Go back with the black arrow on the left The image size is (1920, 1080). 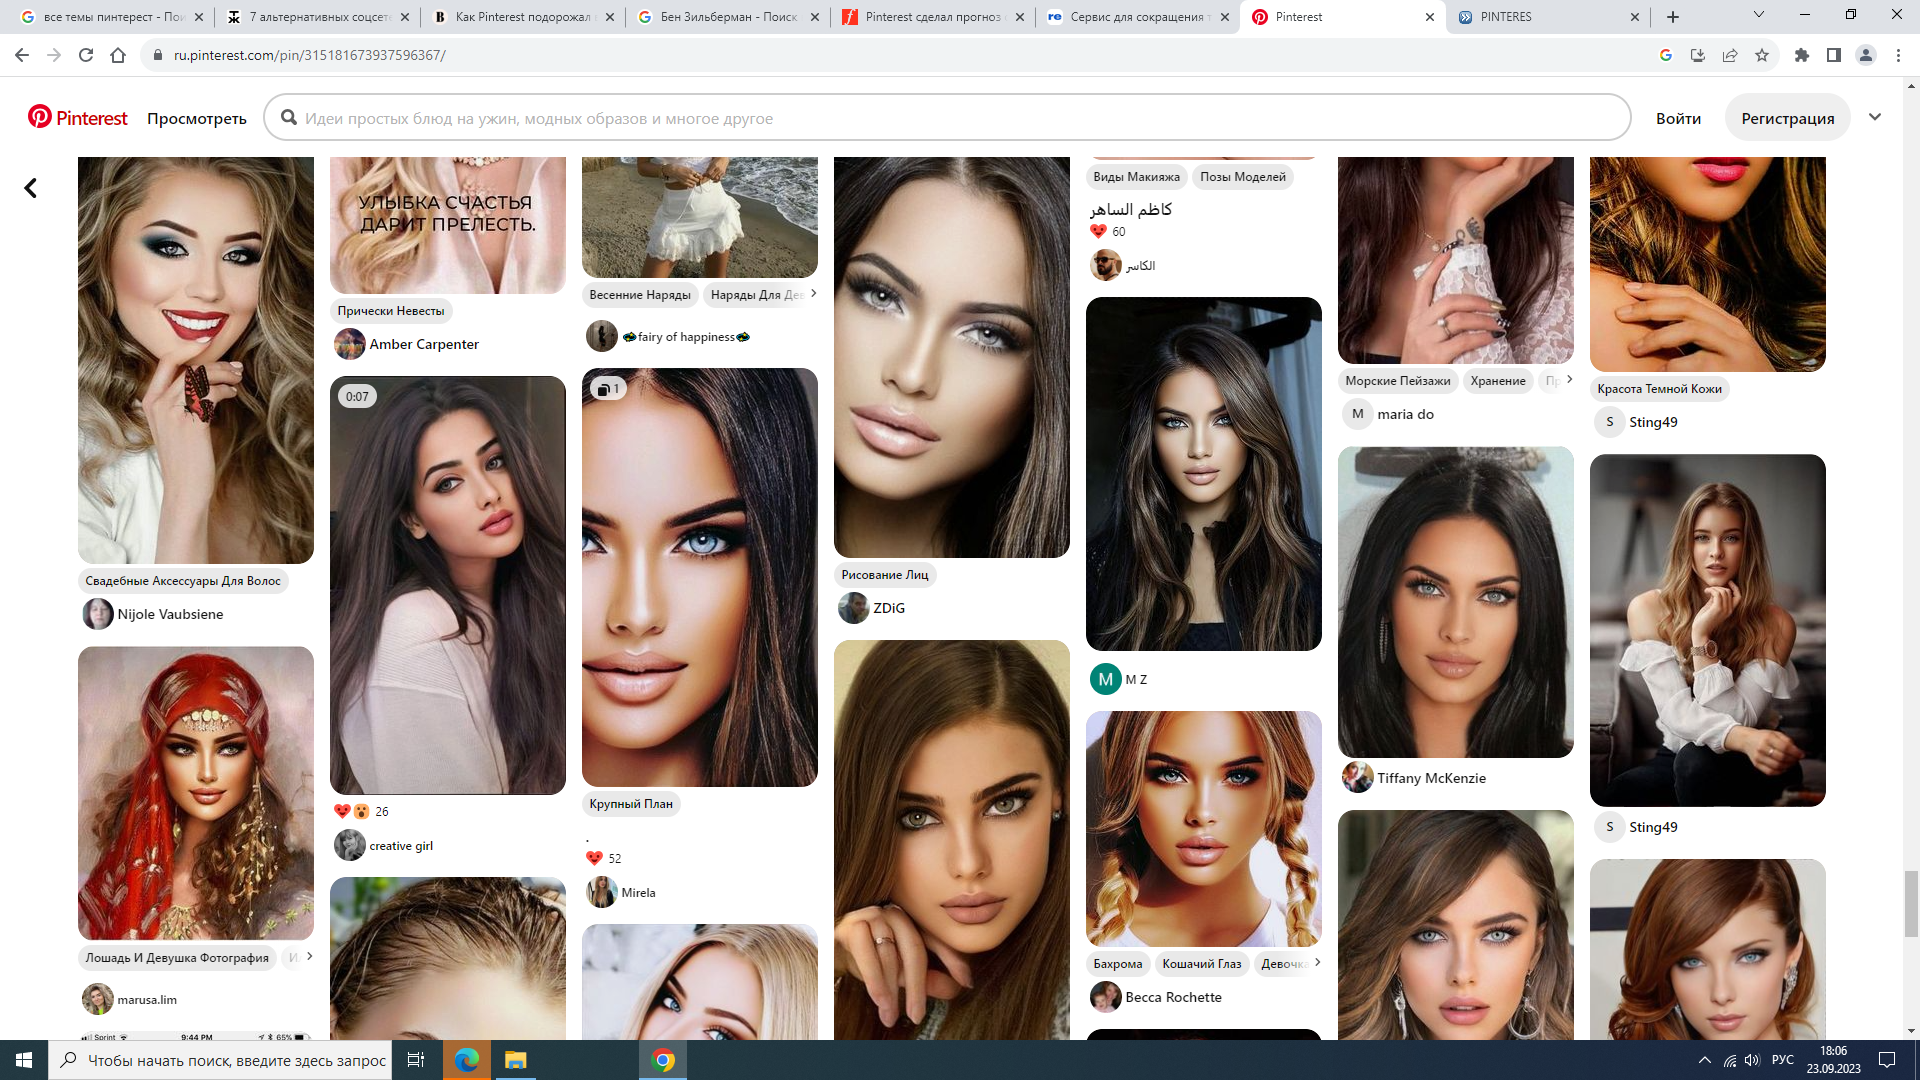point(31,188)
